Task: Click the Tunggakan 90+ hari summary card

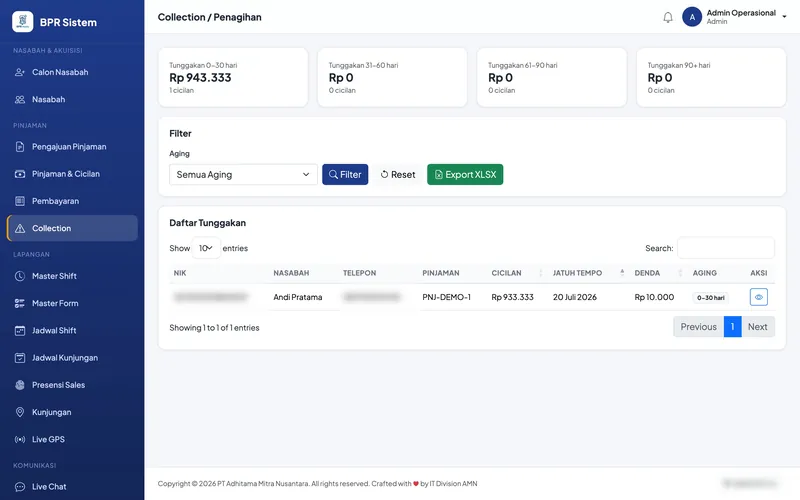Action: coord(711,78)
